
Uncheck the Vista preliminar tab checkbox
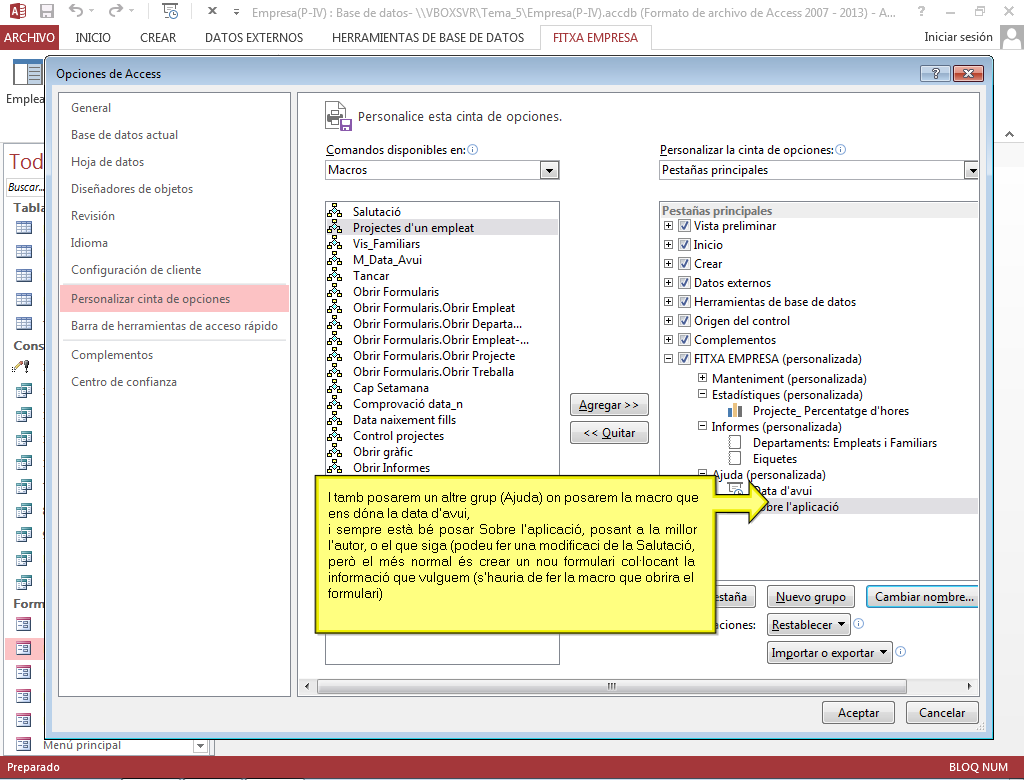tap(684, 226)
